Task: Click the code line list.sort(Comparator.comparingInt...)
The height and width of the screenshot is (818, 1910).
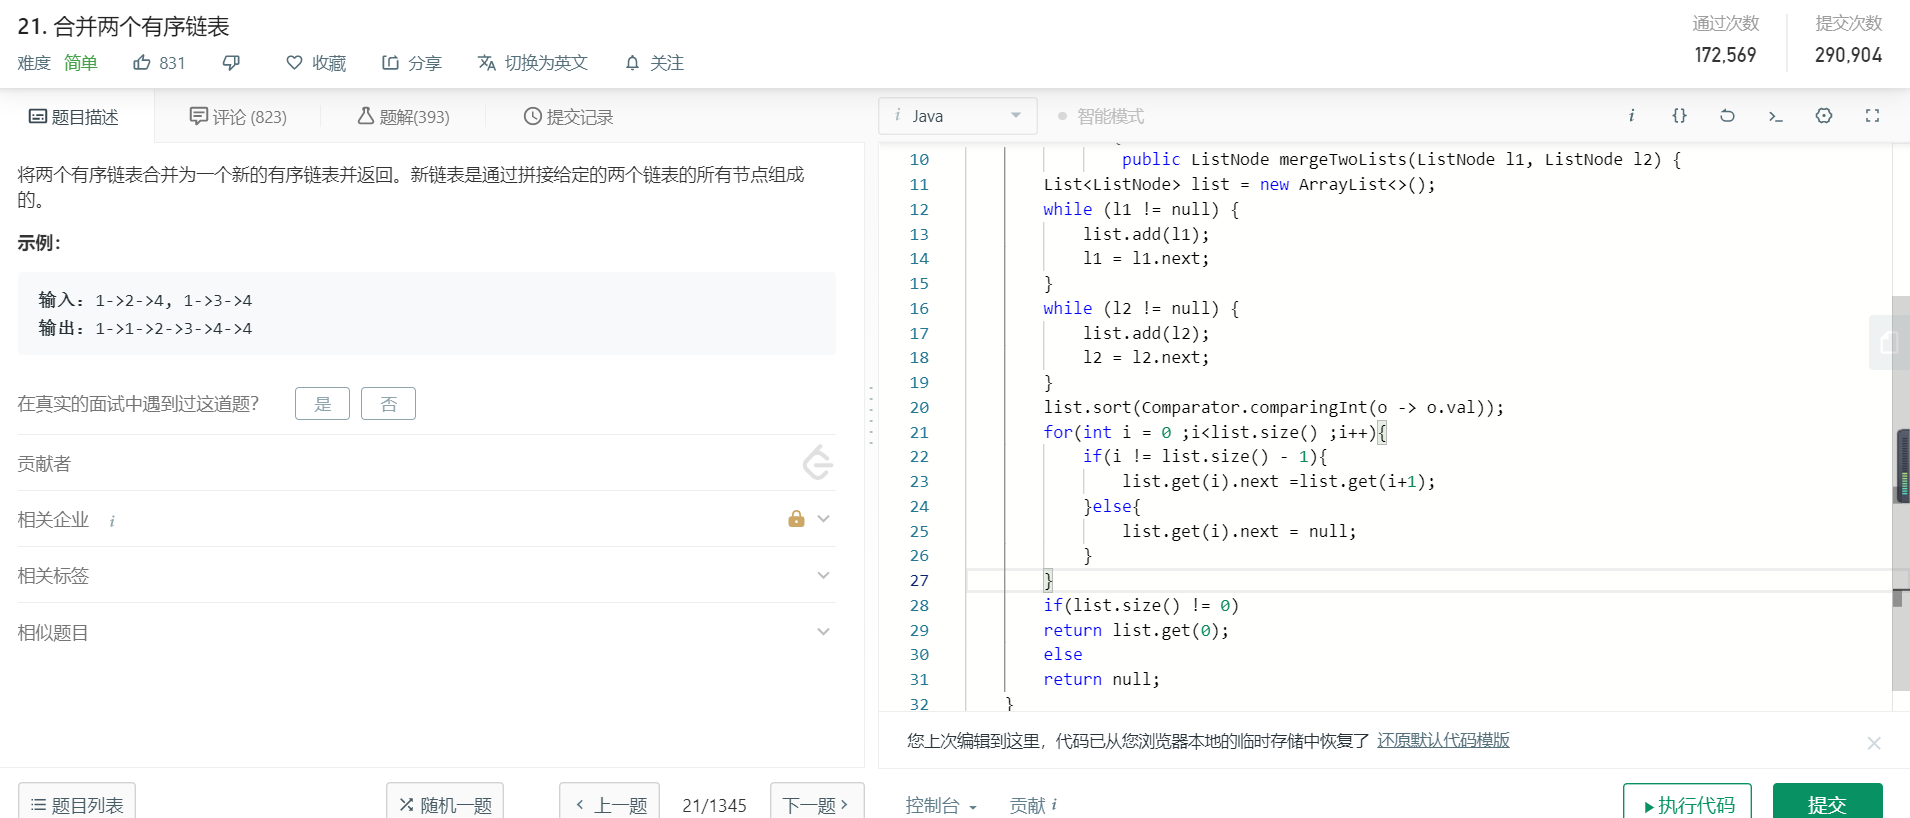Action: pos(1273,407)
